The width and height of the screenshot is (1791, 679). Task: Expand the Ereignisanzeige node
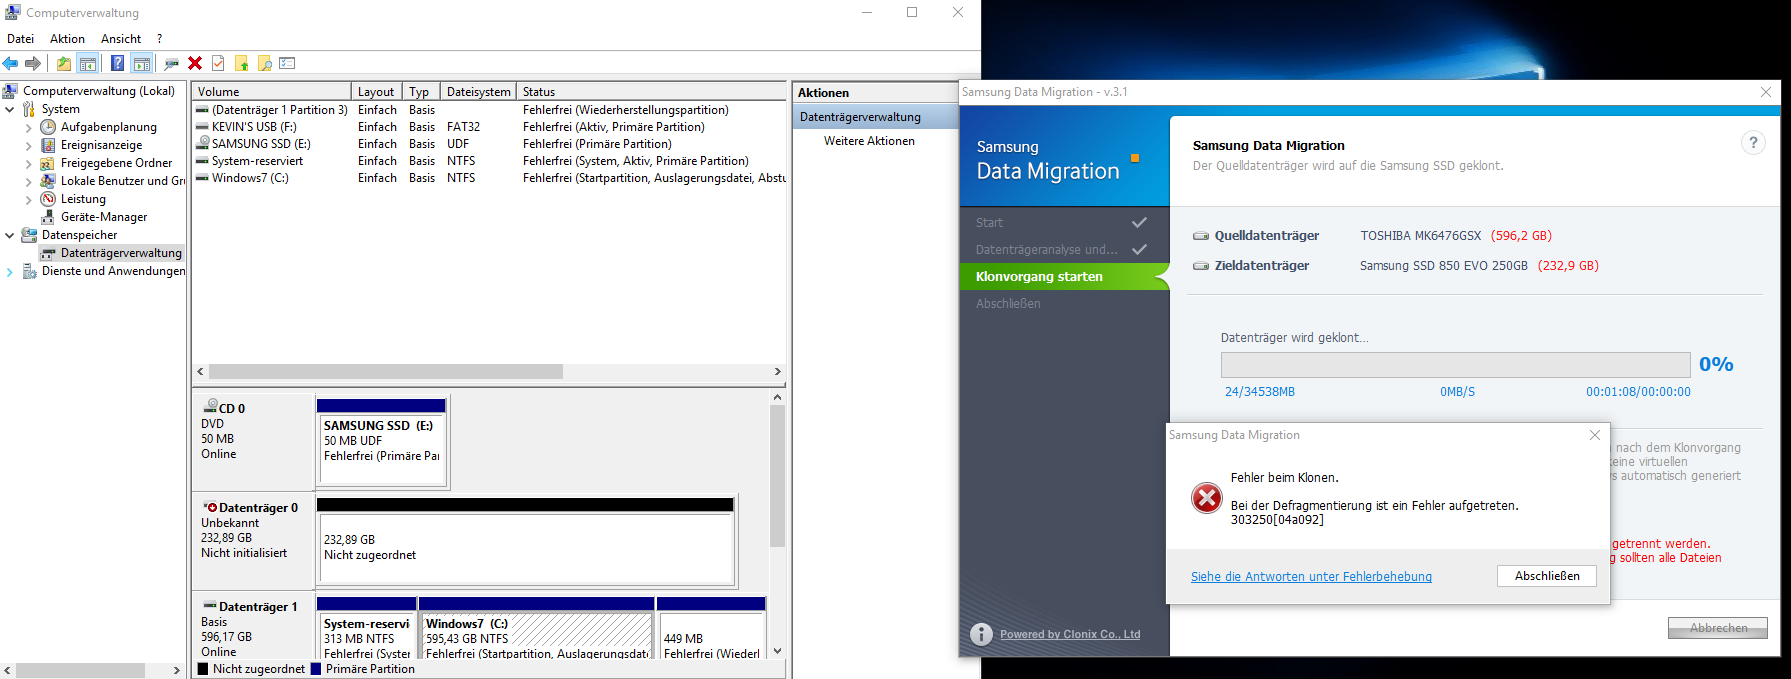[x=28, y=145]
